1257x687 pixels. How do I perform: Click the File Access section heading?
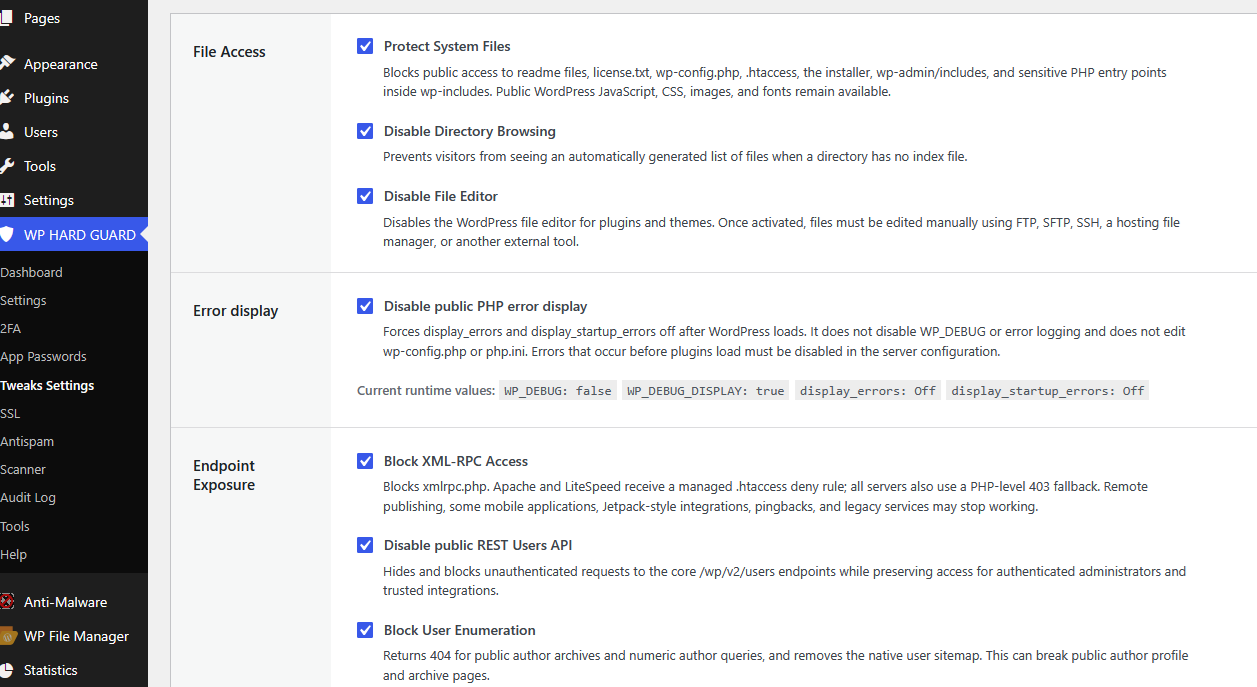(x=229, y=52)
